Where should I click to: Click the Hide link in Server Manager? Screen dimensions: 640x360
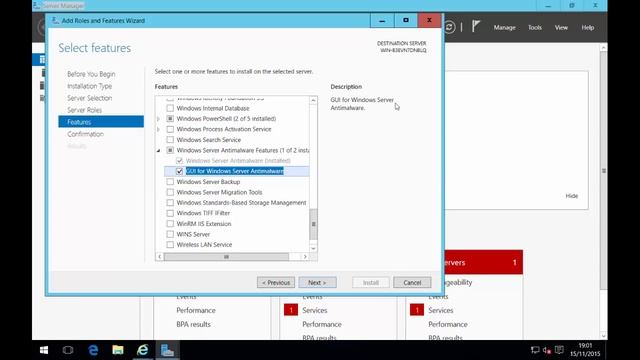click(x=571, y=196)
